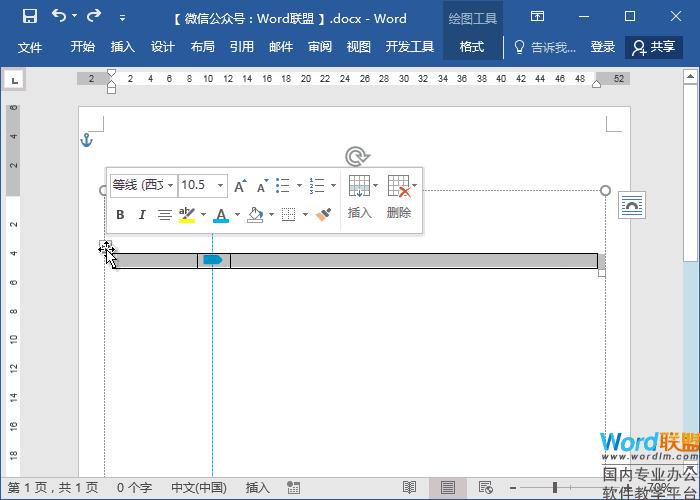Click page count 第 1 页，共 1 页
700x500 pixels.
click(53, 488)
